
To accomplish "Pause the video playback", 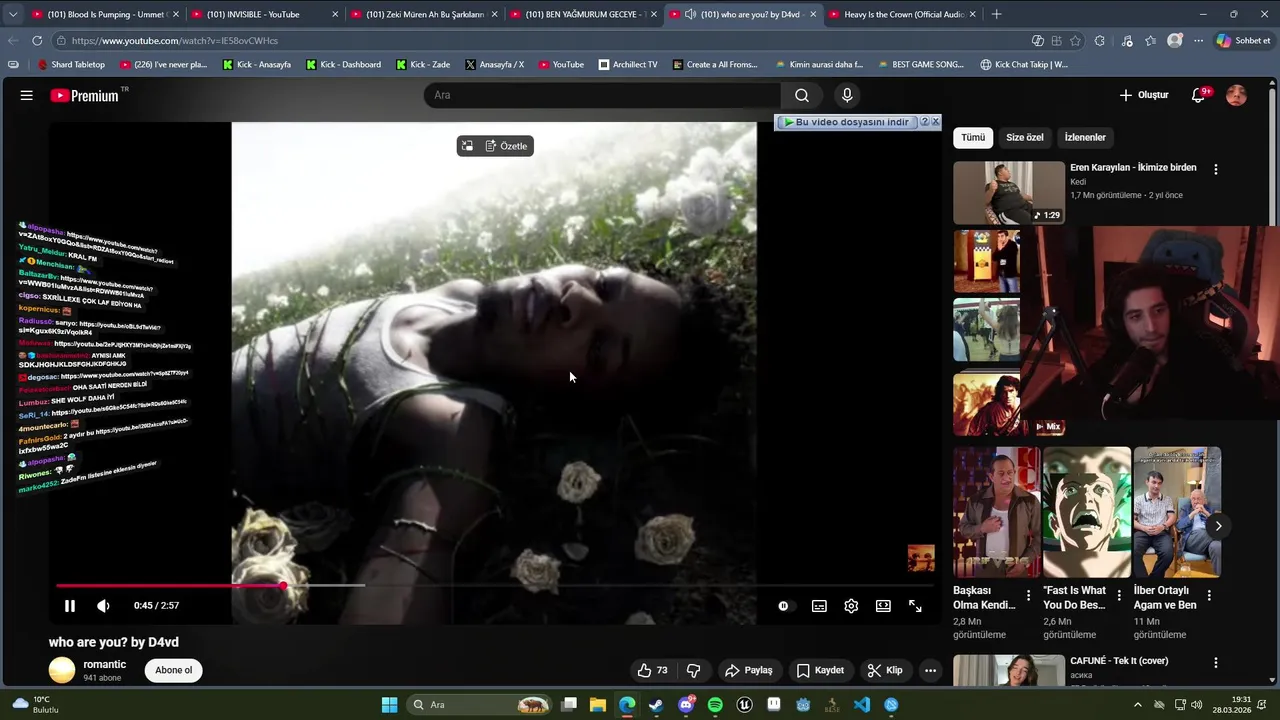I will [x=70, y=606].
